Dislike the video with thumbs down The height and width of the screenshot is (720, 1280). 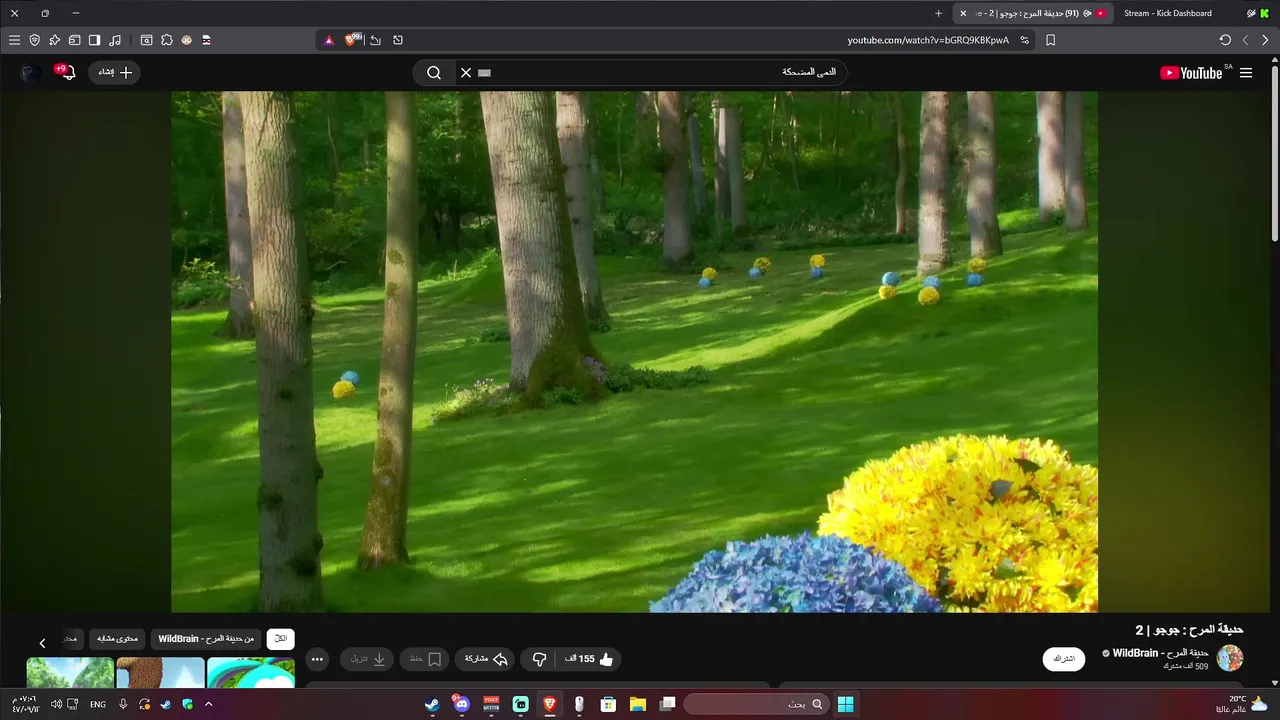pos(539,659)
